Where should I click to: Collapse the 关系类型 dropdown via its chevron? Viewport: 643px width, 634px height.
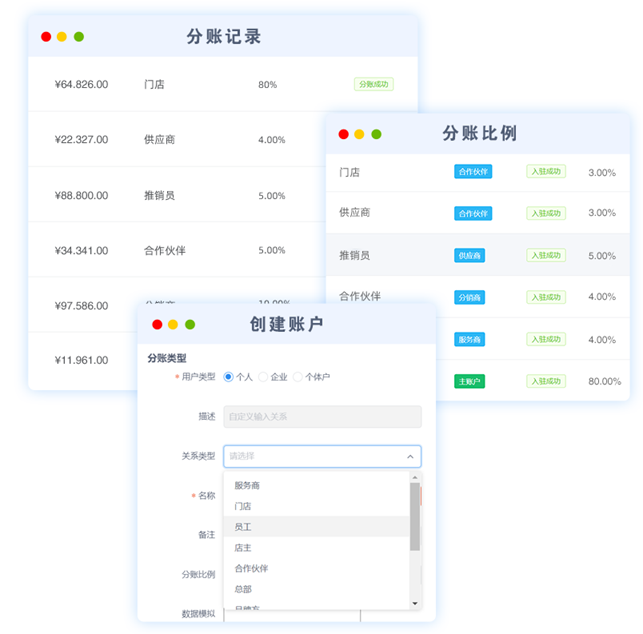pos(409,457)
